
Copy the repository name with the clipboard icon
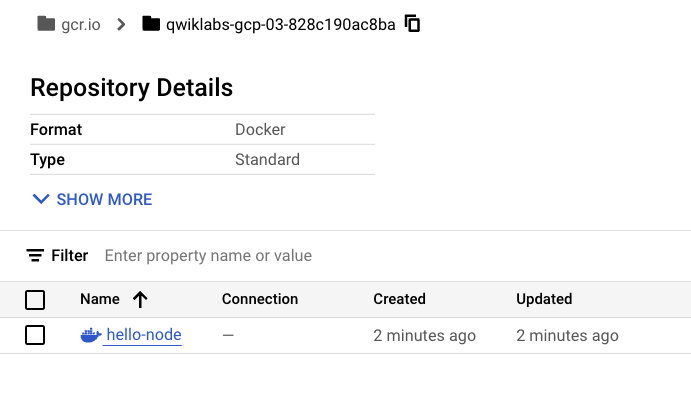[x=412, y=23]
